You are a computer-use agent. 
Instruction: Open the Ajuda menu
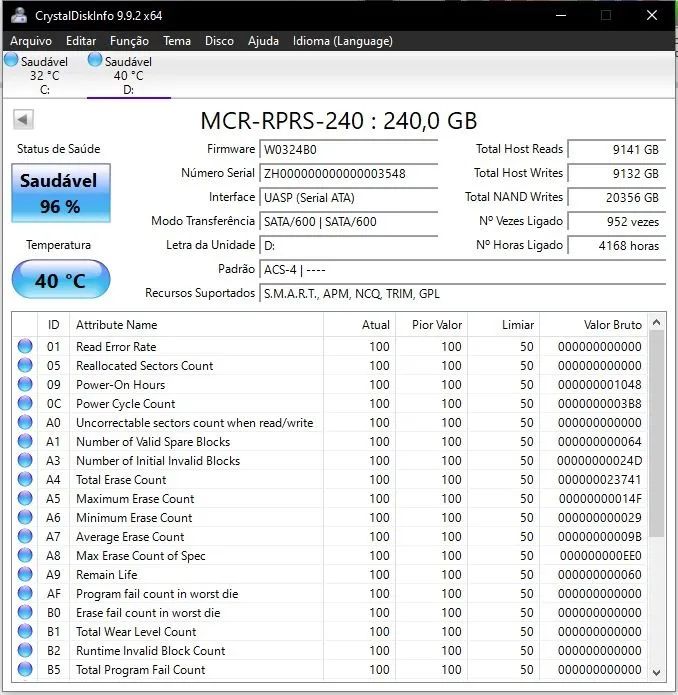263,41
